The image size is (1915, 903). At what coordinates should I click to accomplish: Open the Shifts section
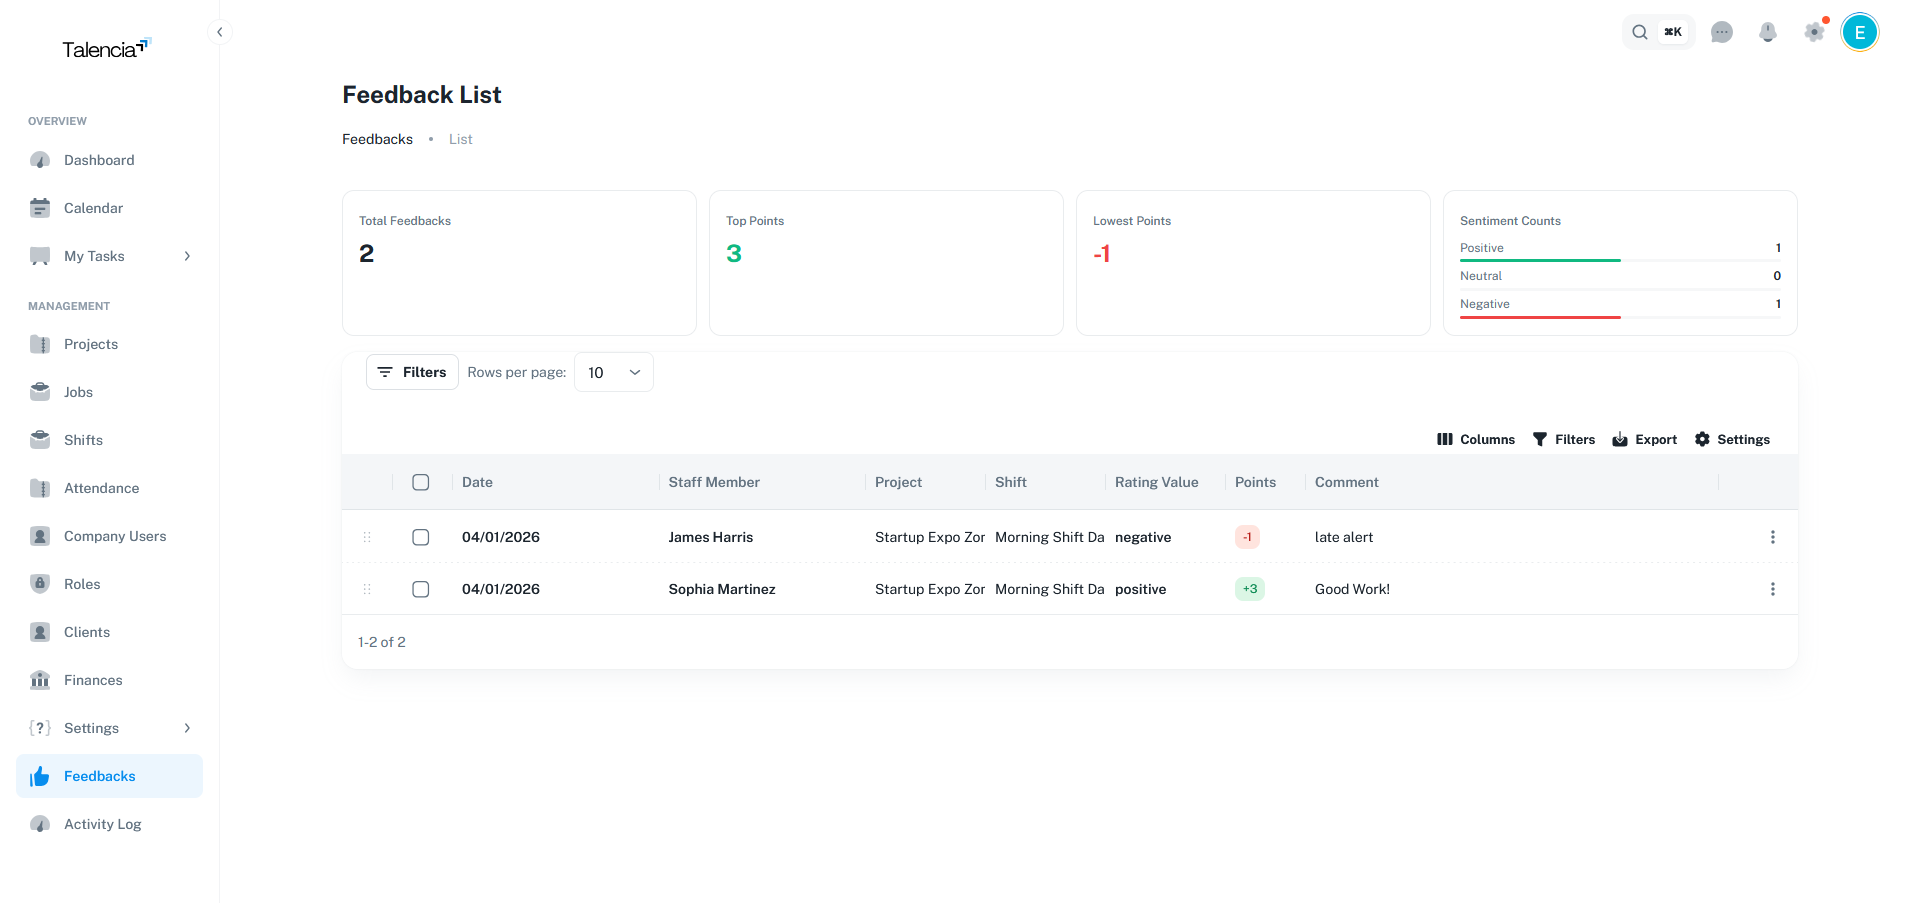(x=83, y=440)
